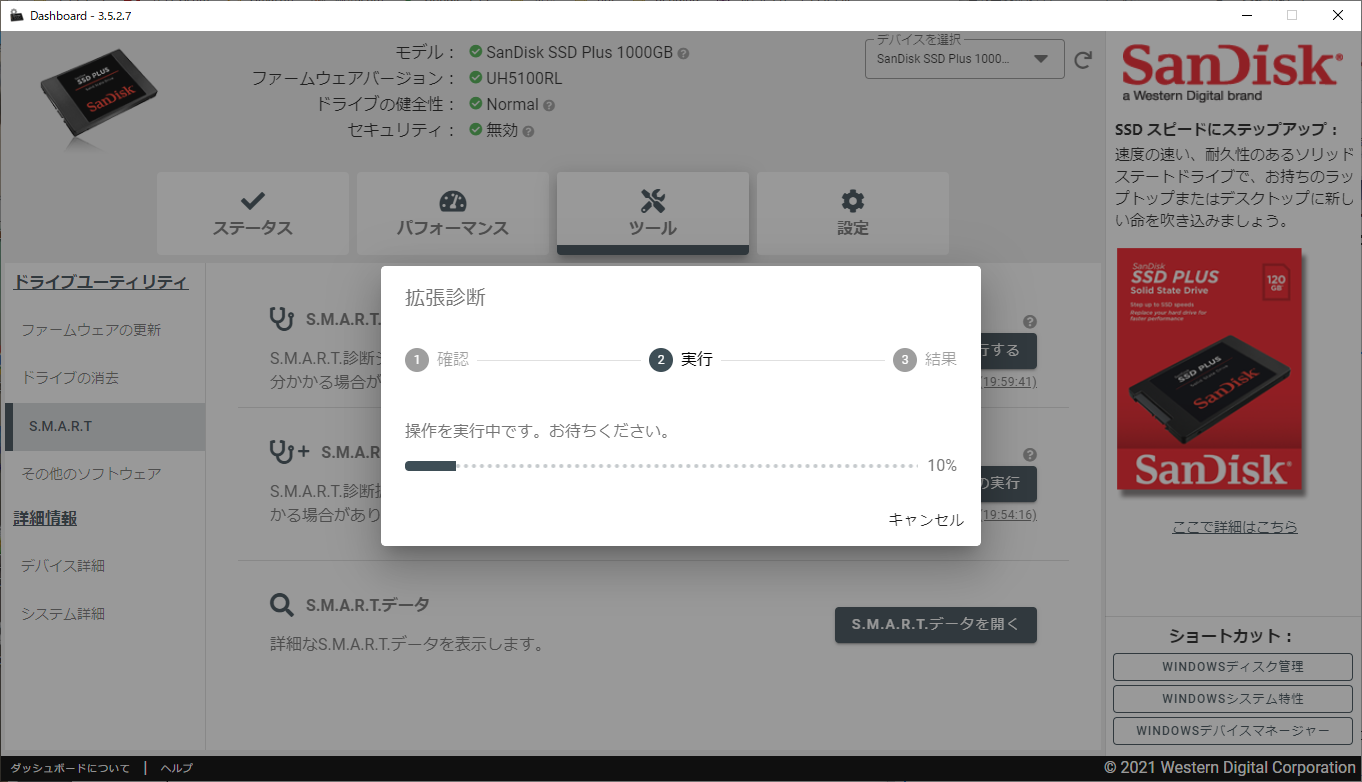Click the green check icon beside the firmware version

pos(476,77)
